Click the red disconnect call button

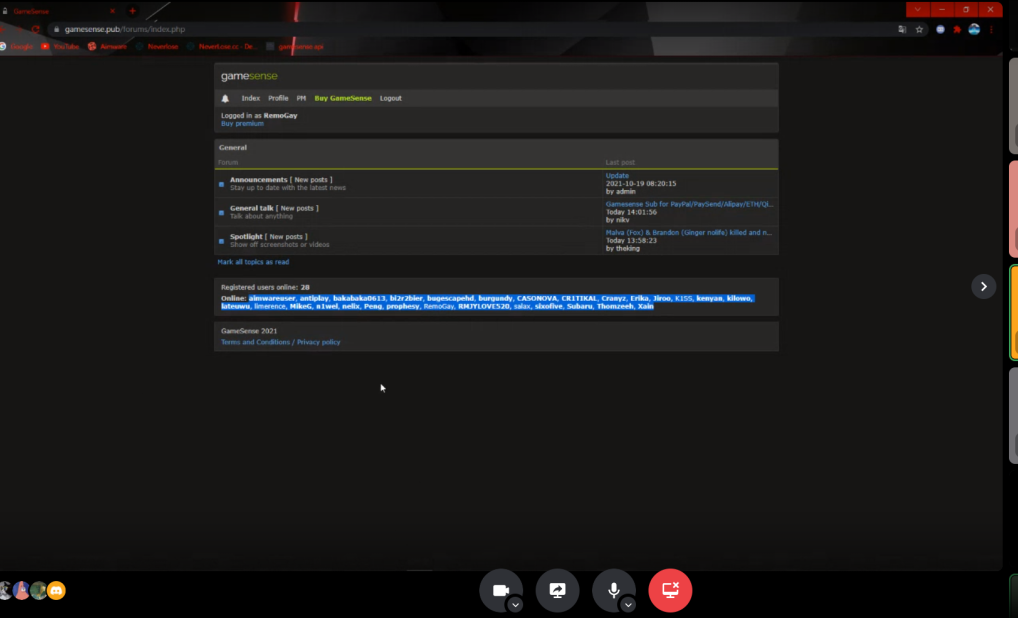pos(670,590)
